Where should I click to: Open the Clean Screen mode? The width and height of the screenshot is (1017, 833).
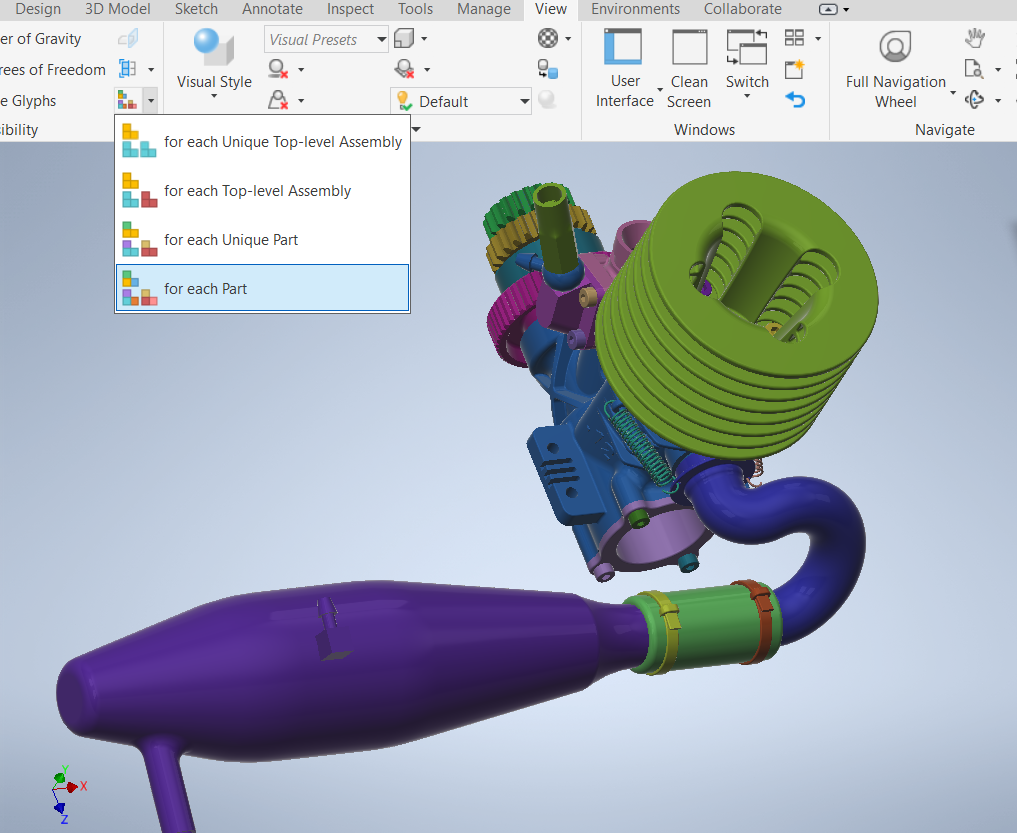pos(688,65)
